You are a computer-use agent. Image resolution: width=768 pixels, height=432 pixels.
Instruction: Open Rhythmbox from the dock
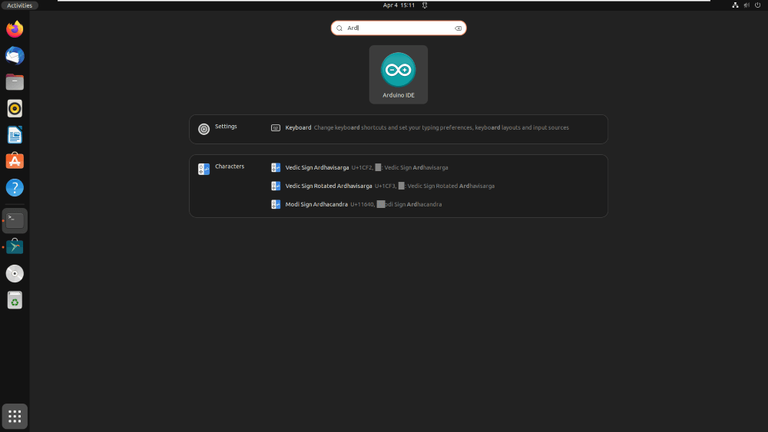[15, 109]
